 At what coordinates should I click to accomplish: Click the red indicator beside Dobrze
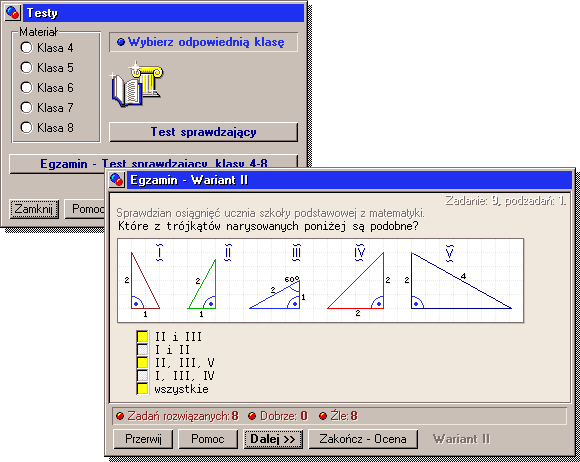(252, 416)
